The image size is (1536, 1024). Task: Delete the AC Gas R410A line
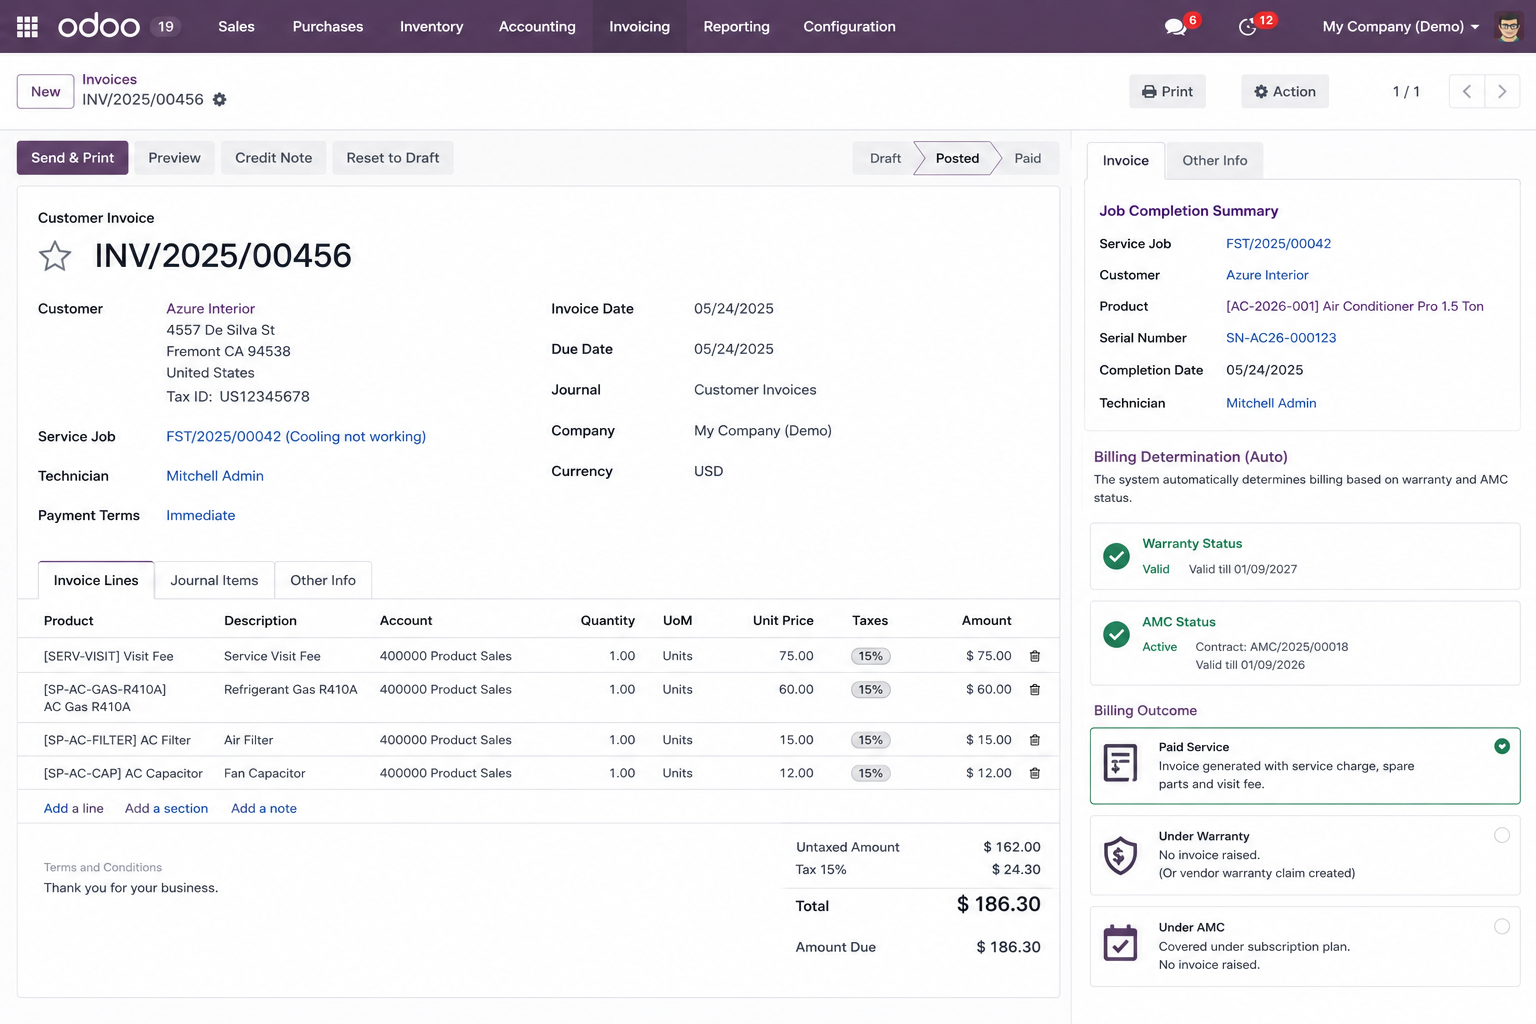tap(1035, 690)
